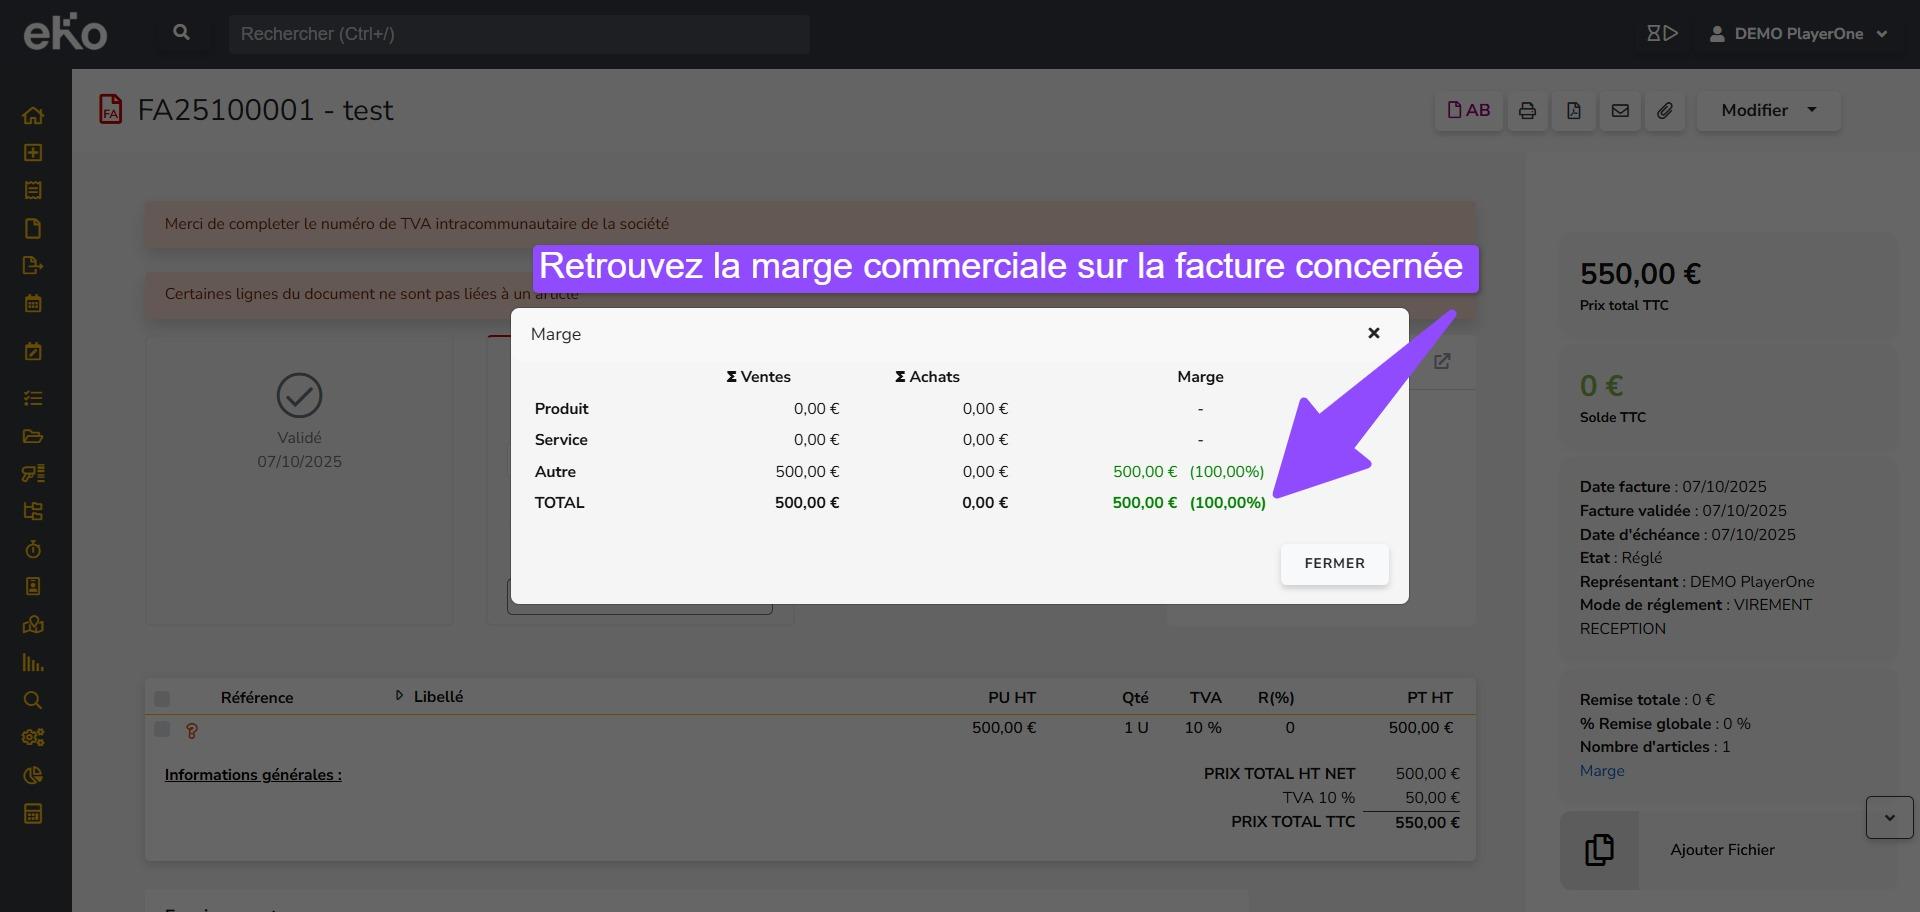Image resolution: width=1920 pixels, height=912 pixels.
Task: Open the DEMO PlayerOne user menu
Action: (1798, 34)
